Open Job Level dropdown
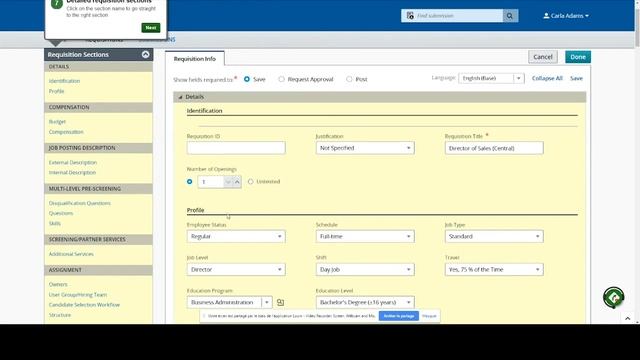The width and height of the screenshot is (640, 360). coord(236,269)
